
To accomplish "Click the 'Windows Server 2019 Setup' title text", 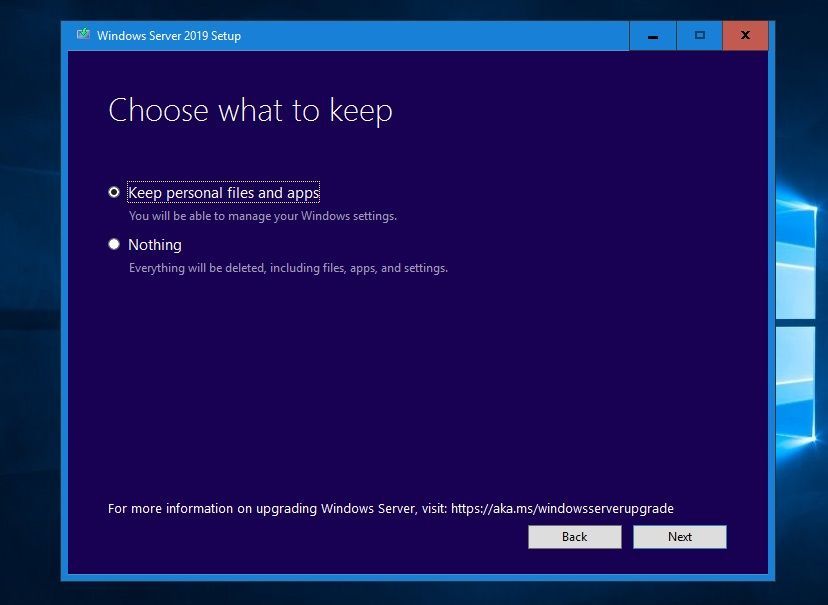I will [169, 36].
